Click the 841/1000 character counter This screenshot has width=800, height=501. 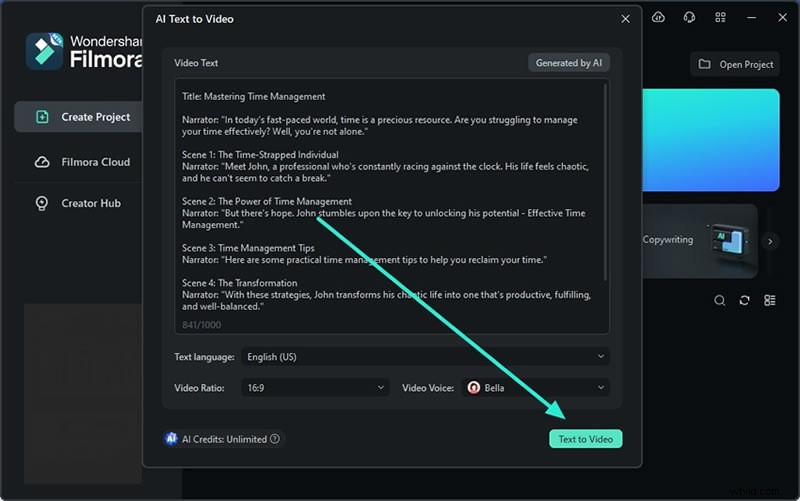(202, 324)
